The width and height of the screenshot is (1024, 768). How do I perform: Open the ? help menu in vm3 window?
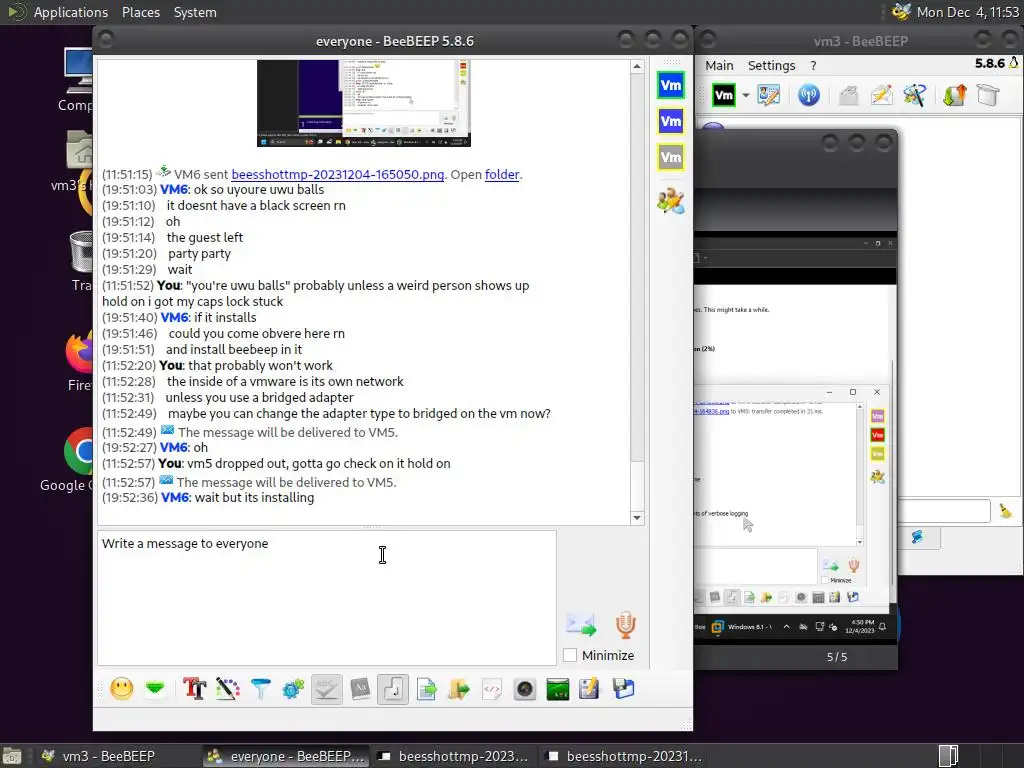click(813, 65)
